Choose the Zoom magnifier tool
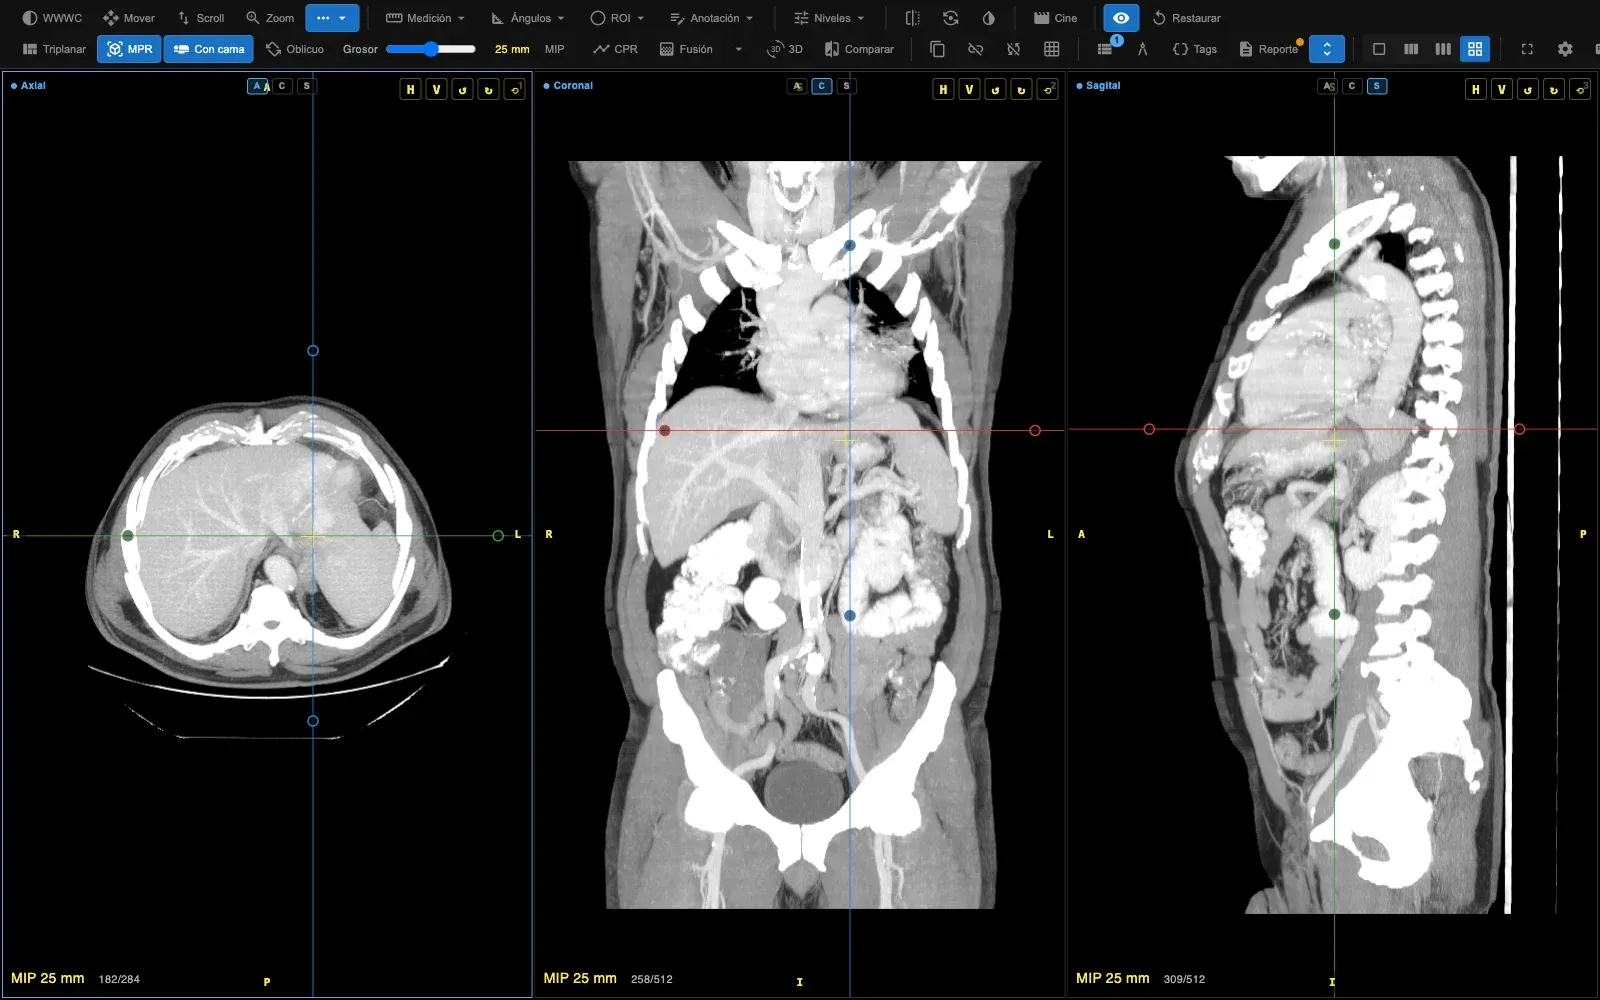The image size is (1600, 1000). click(x=270, y=18)
